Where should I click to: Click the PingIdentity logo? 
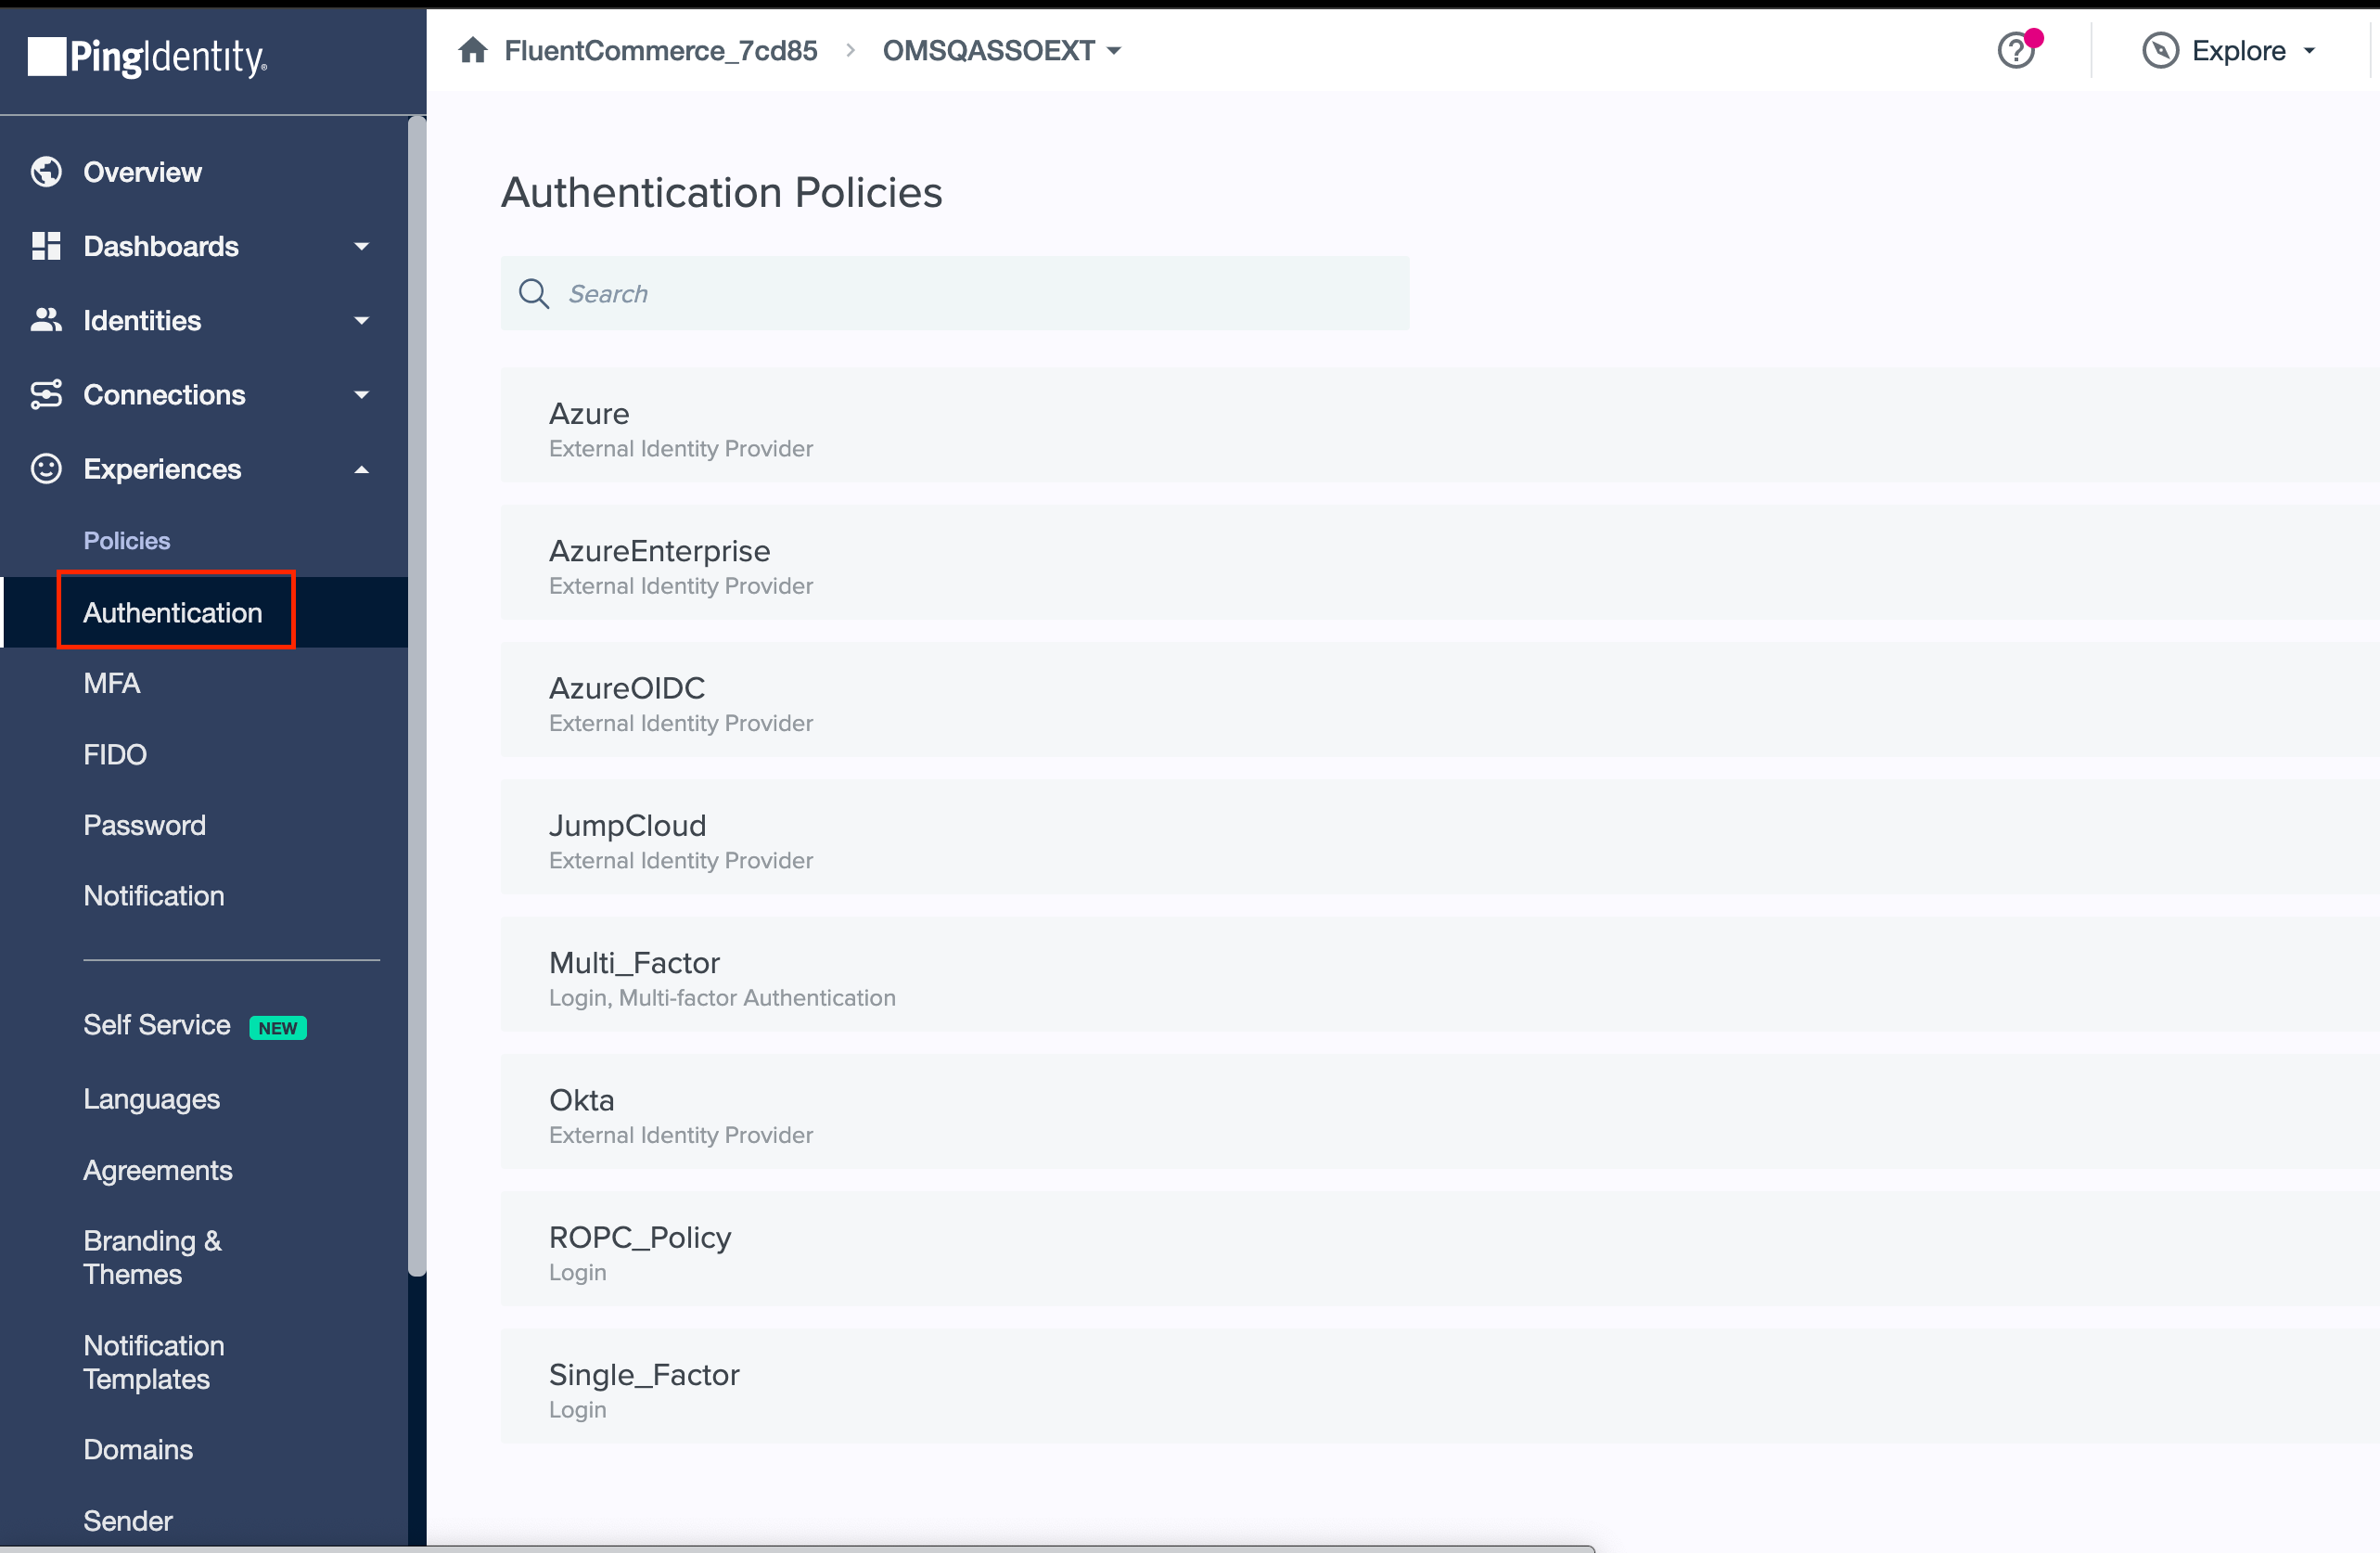pyautogui.click(x=147, y=57)
